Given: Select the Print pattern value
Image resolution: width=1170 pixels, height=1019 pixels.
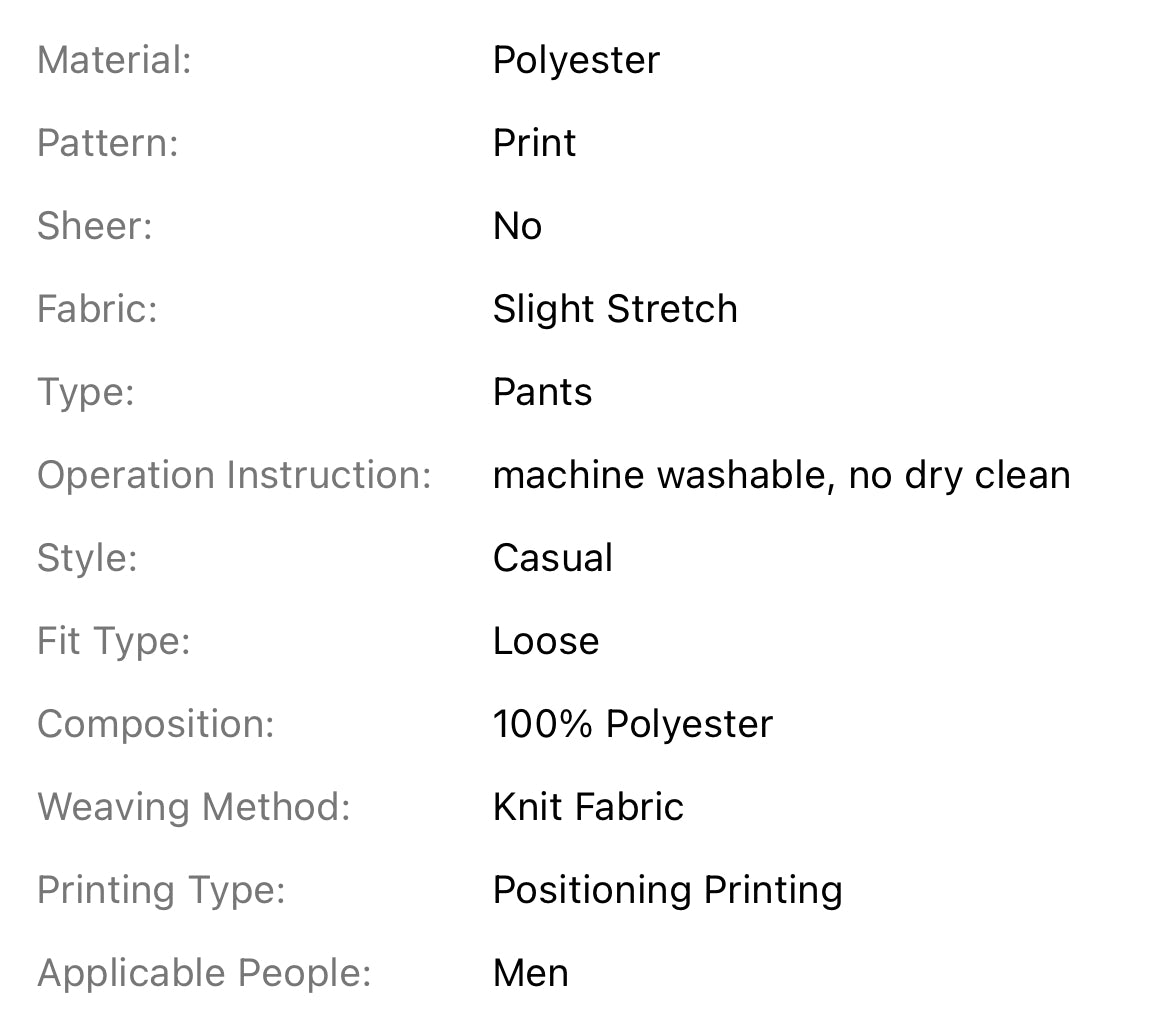Looking at the screenshot, I should click(534, 143).
